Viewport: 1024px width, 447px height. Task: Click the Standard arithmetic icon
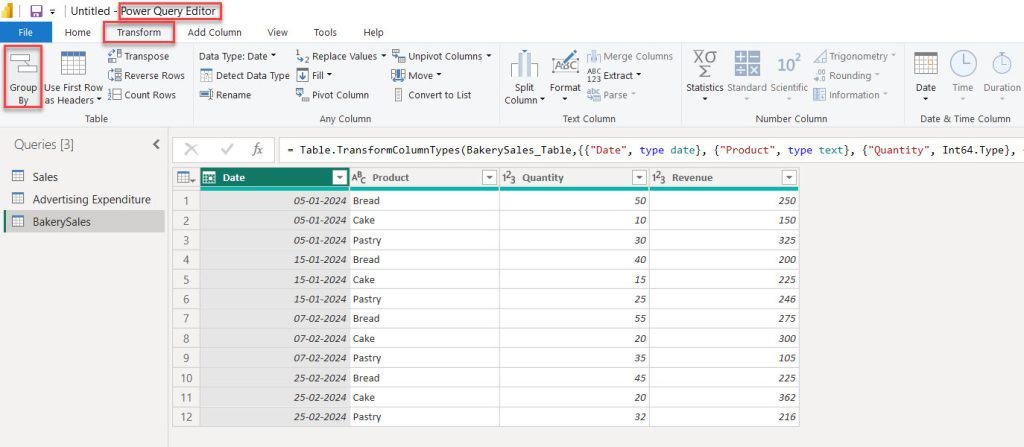pos(747,64)
